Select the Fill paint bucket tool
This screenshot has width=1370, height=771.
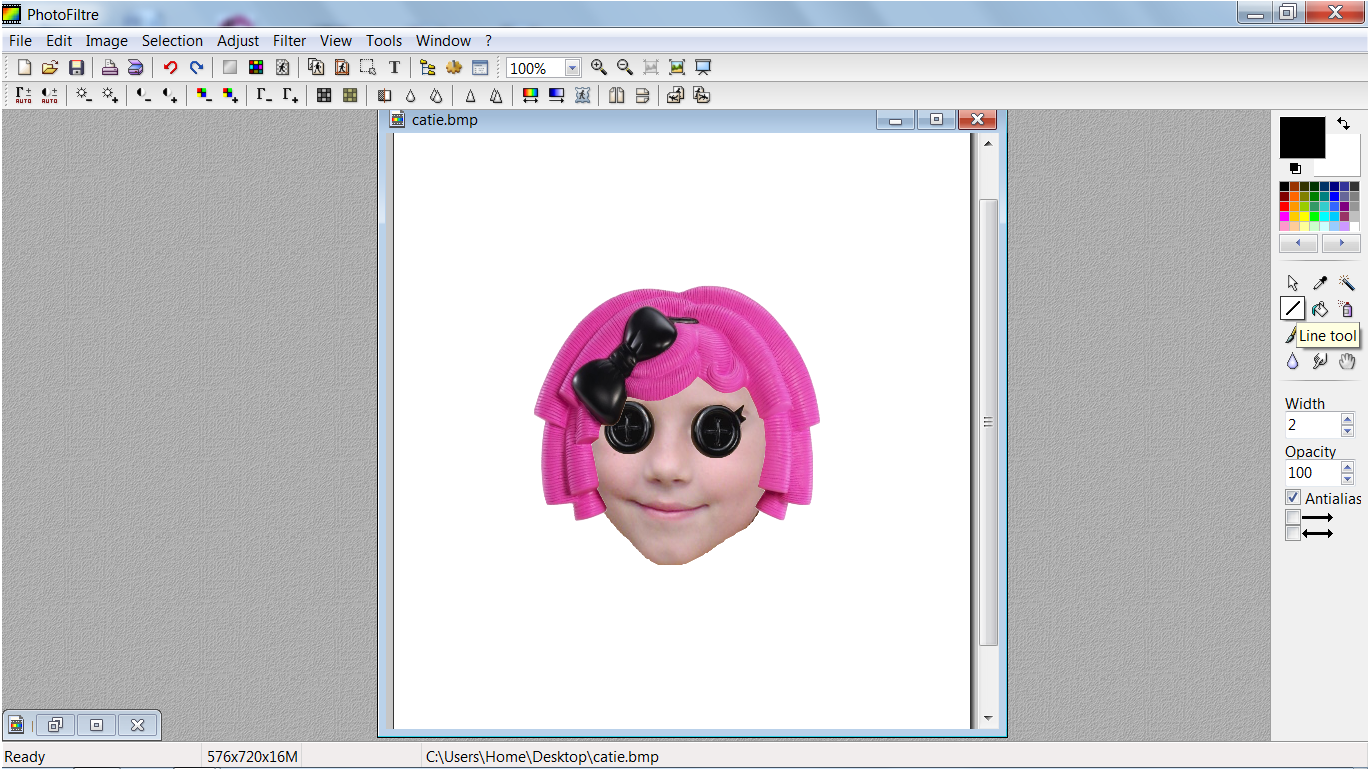point(1320,309)
